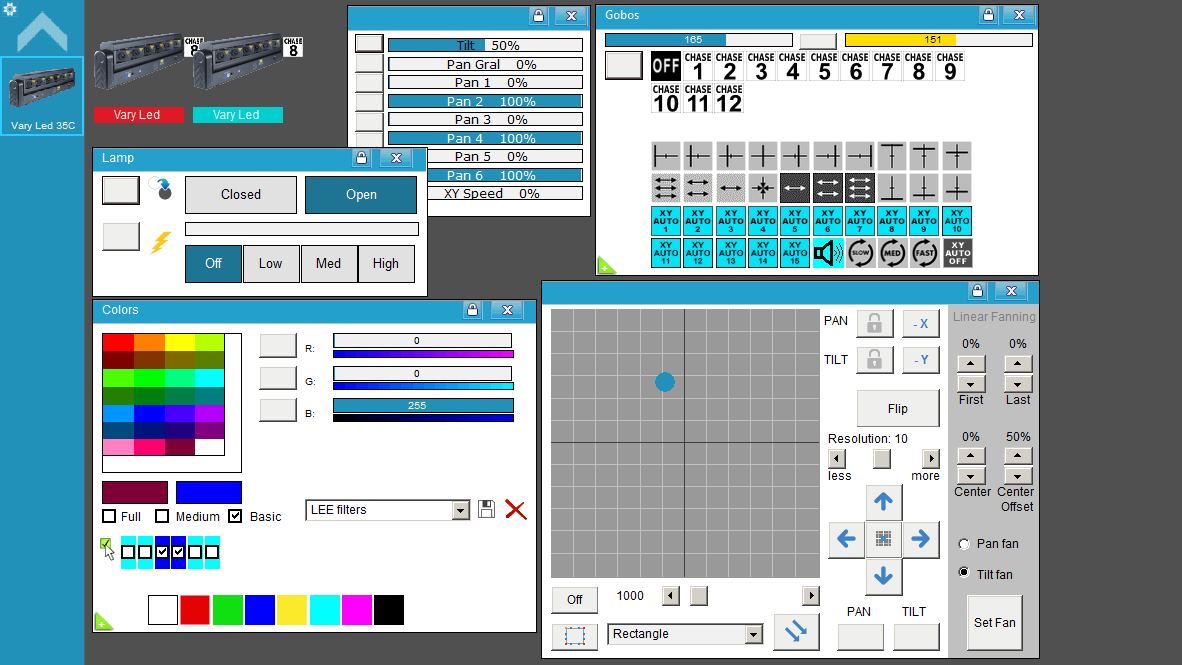
Task: Select Chase 9 in Gobos
Action: tap(950, 66)
